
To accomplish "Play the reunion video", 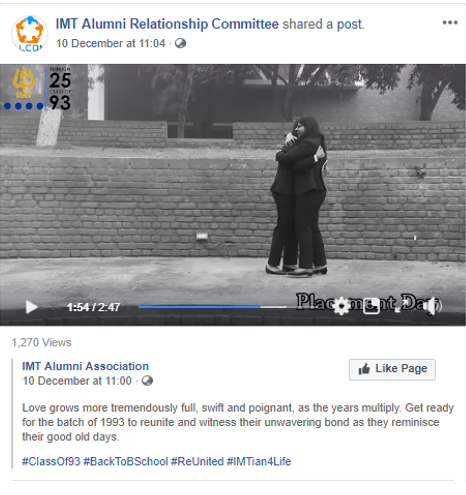I will 32,307.
